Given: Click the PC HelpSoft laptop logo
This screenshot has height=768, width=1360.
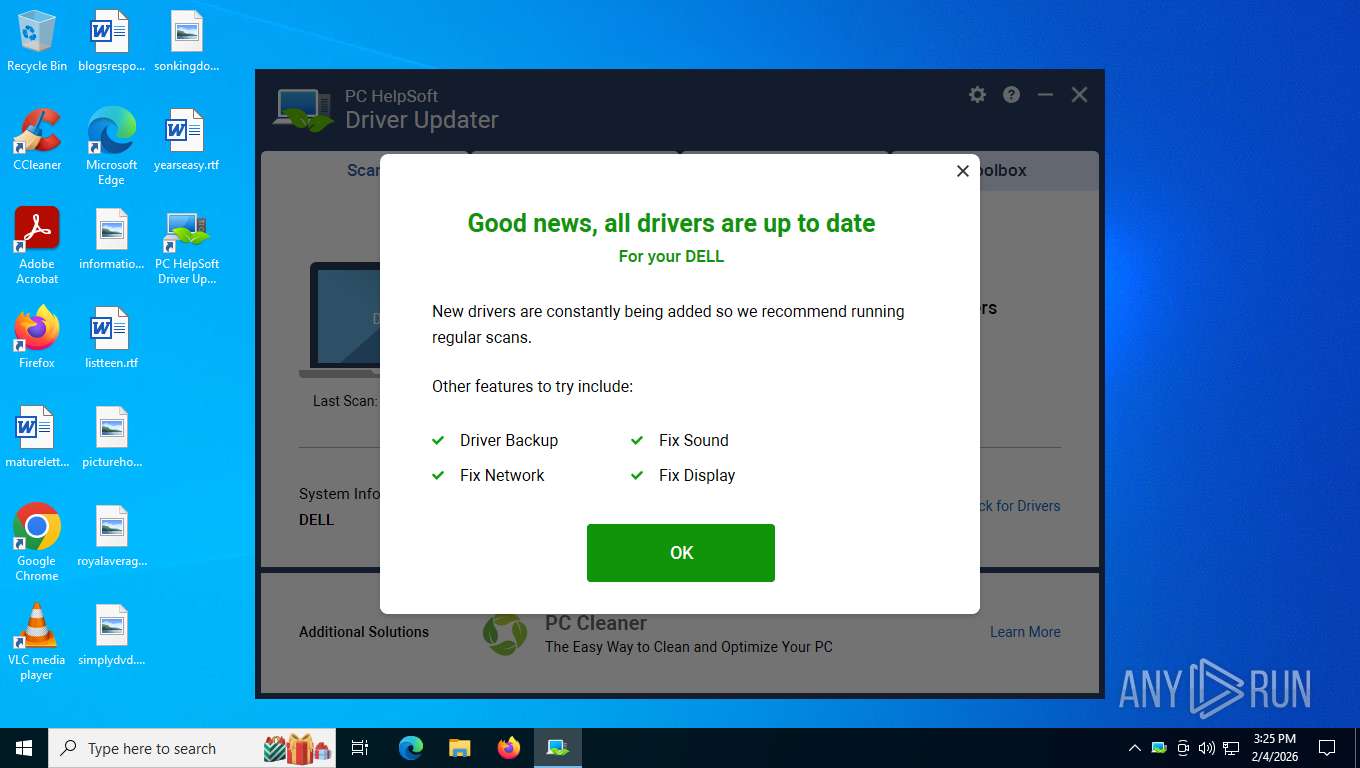Looking at the screenshot, I should click(x=303, y=110).
